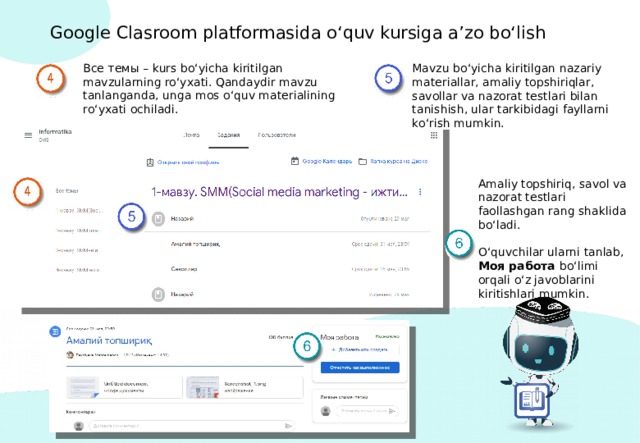Click user avatar beside class comment field
This screenshot has width=640, height=443.
(x=79, y=426)
